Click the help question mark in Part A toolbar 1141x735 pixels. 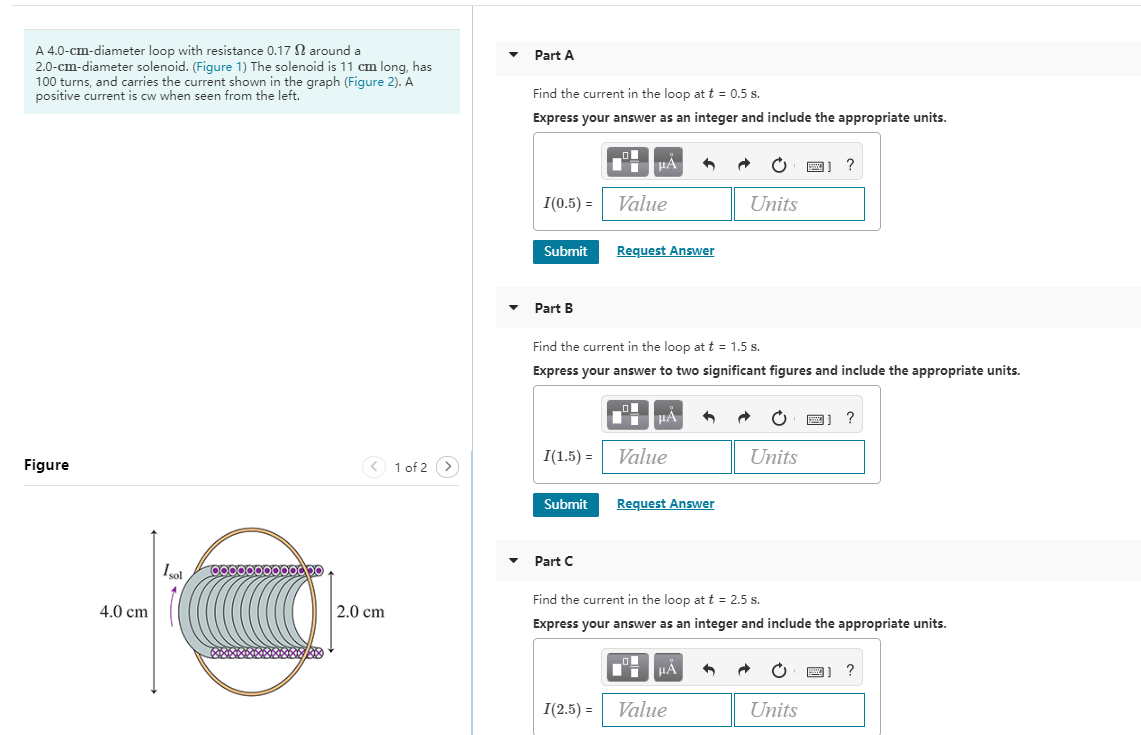[x=850, y=163]
